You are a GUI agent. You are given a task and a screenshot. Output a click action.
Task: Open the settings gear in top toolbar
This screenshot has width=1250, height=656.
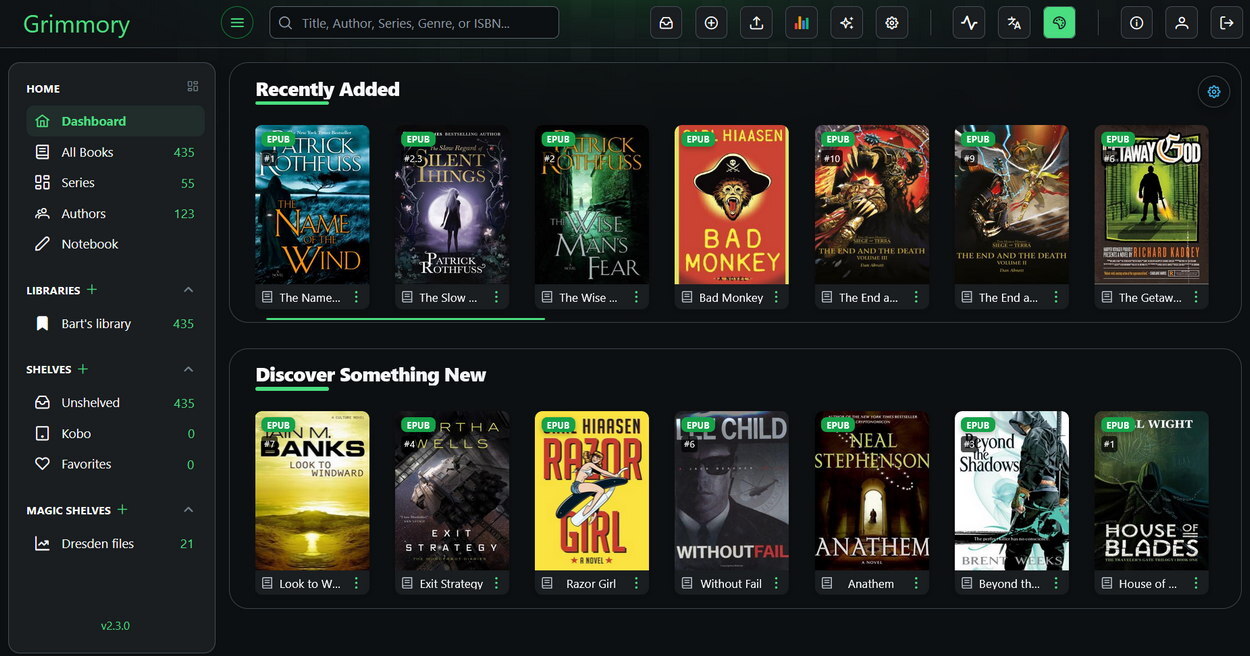[x=892, y=22]
